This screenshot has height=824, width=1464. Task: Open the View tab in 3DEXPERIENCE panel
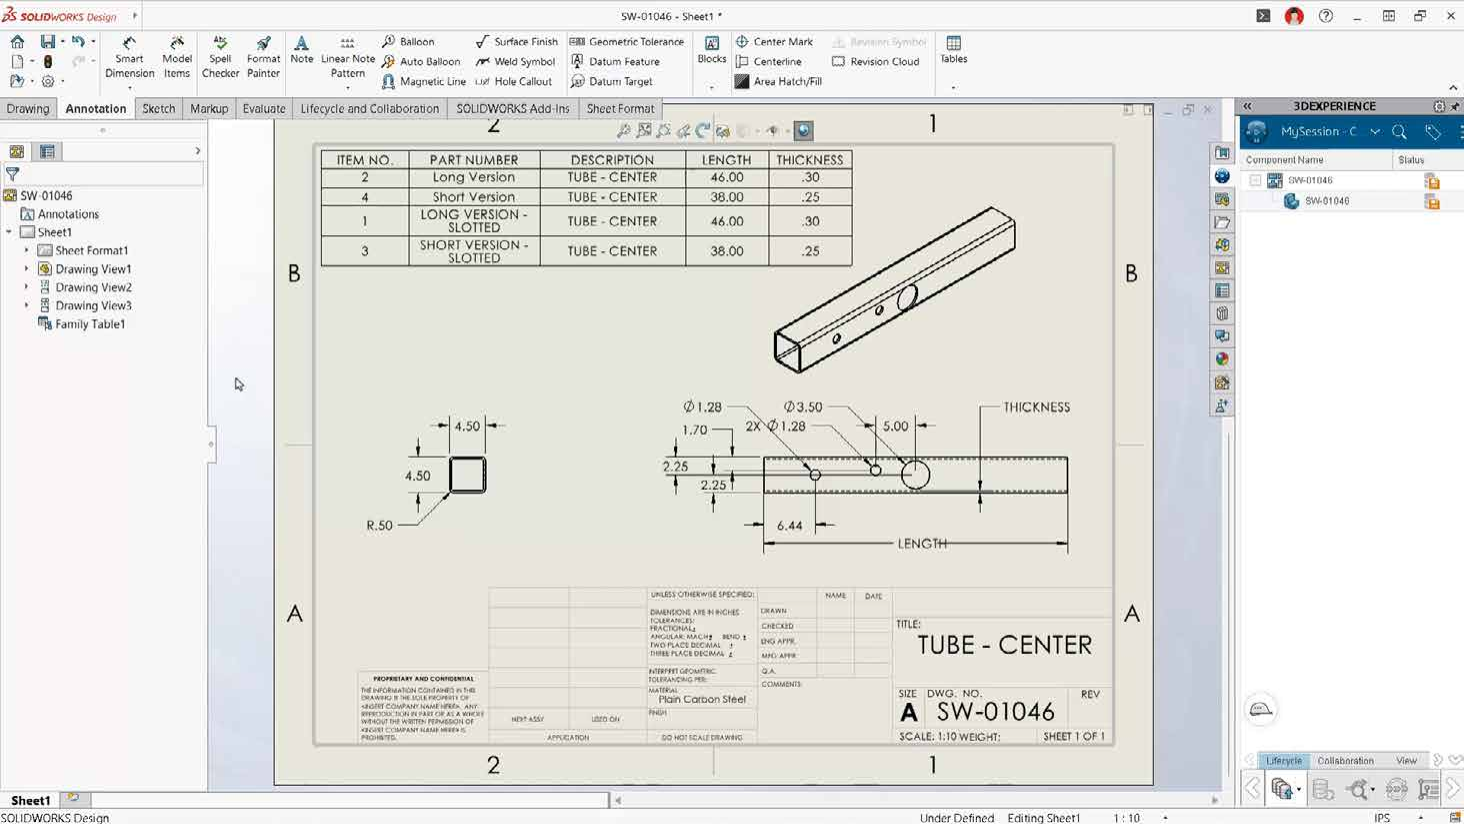(1406, 761)
